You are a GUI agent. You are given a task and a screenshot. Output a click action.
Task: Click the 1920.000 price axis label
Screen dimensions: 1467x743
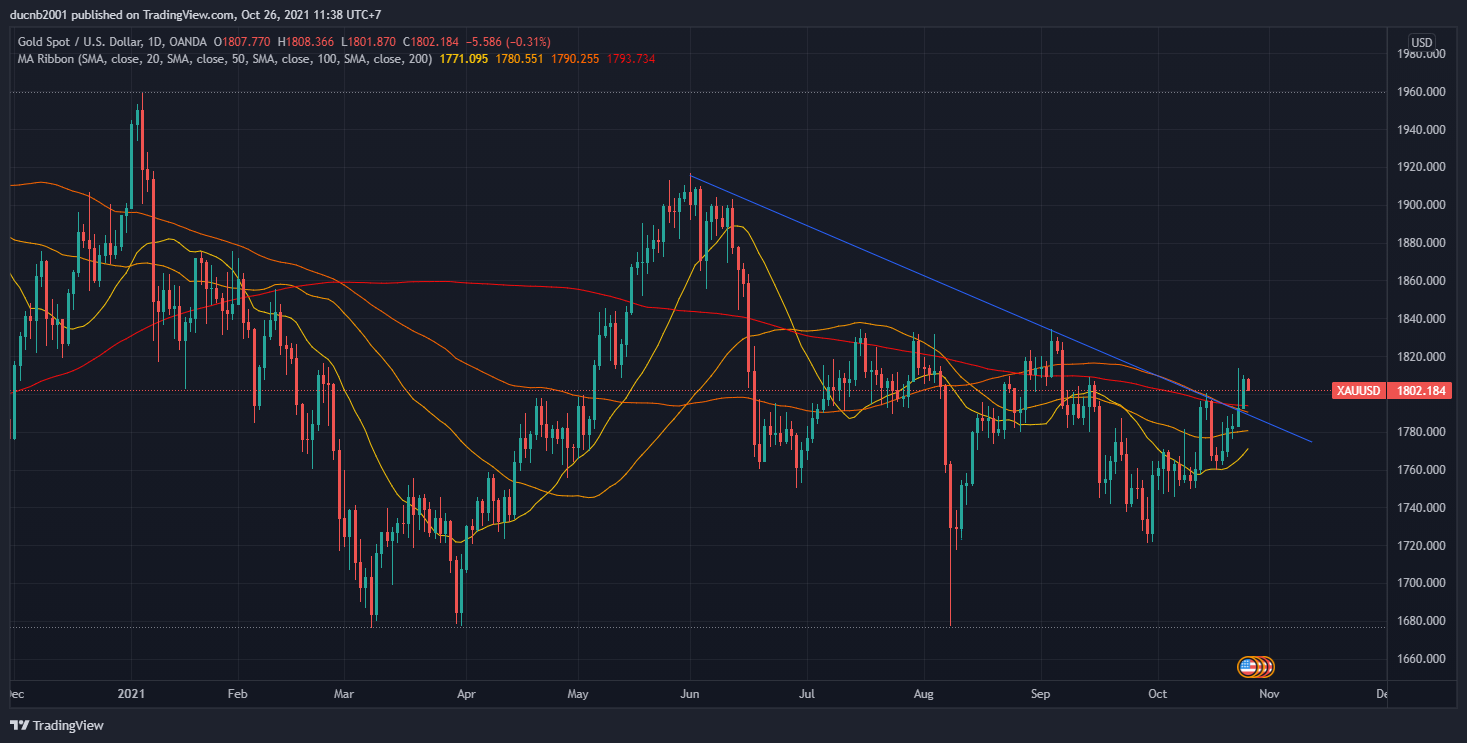[1419, 167]
